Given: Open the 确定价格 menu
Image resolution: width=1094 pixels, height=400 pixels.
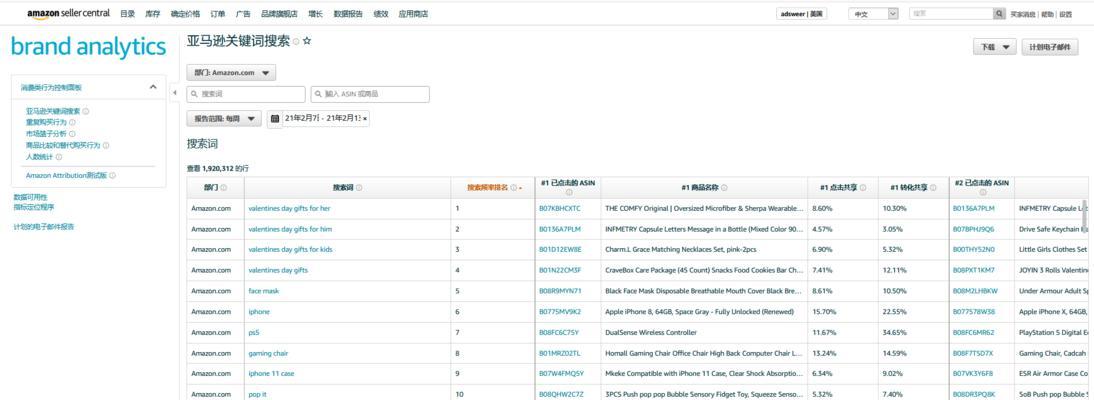Looking at the screenshot, I should click(x=185, y=14).
